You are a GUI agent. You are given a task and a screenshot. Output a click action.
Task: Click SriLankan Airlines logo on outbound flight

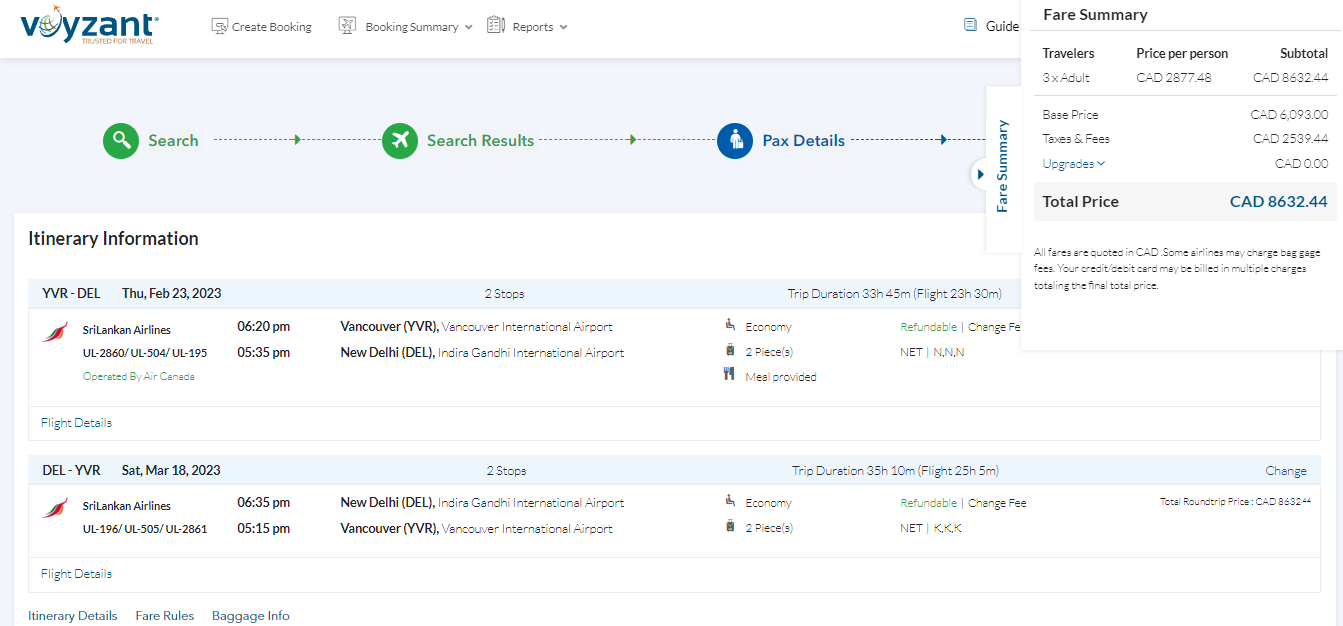55,332
